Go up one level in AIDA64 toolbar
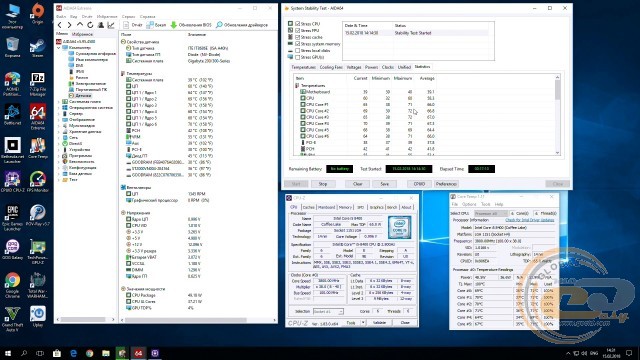Screen dimensions: 640x360 pyautogui.click(x=80, y=25)
